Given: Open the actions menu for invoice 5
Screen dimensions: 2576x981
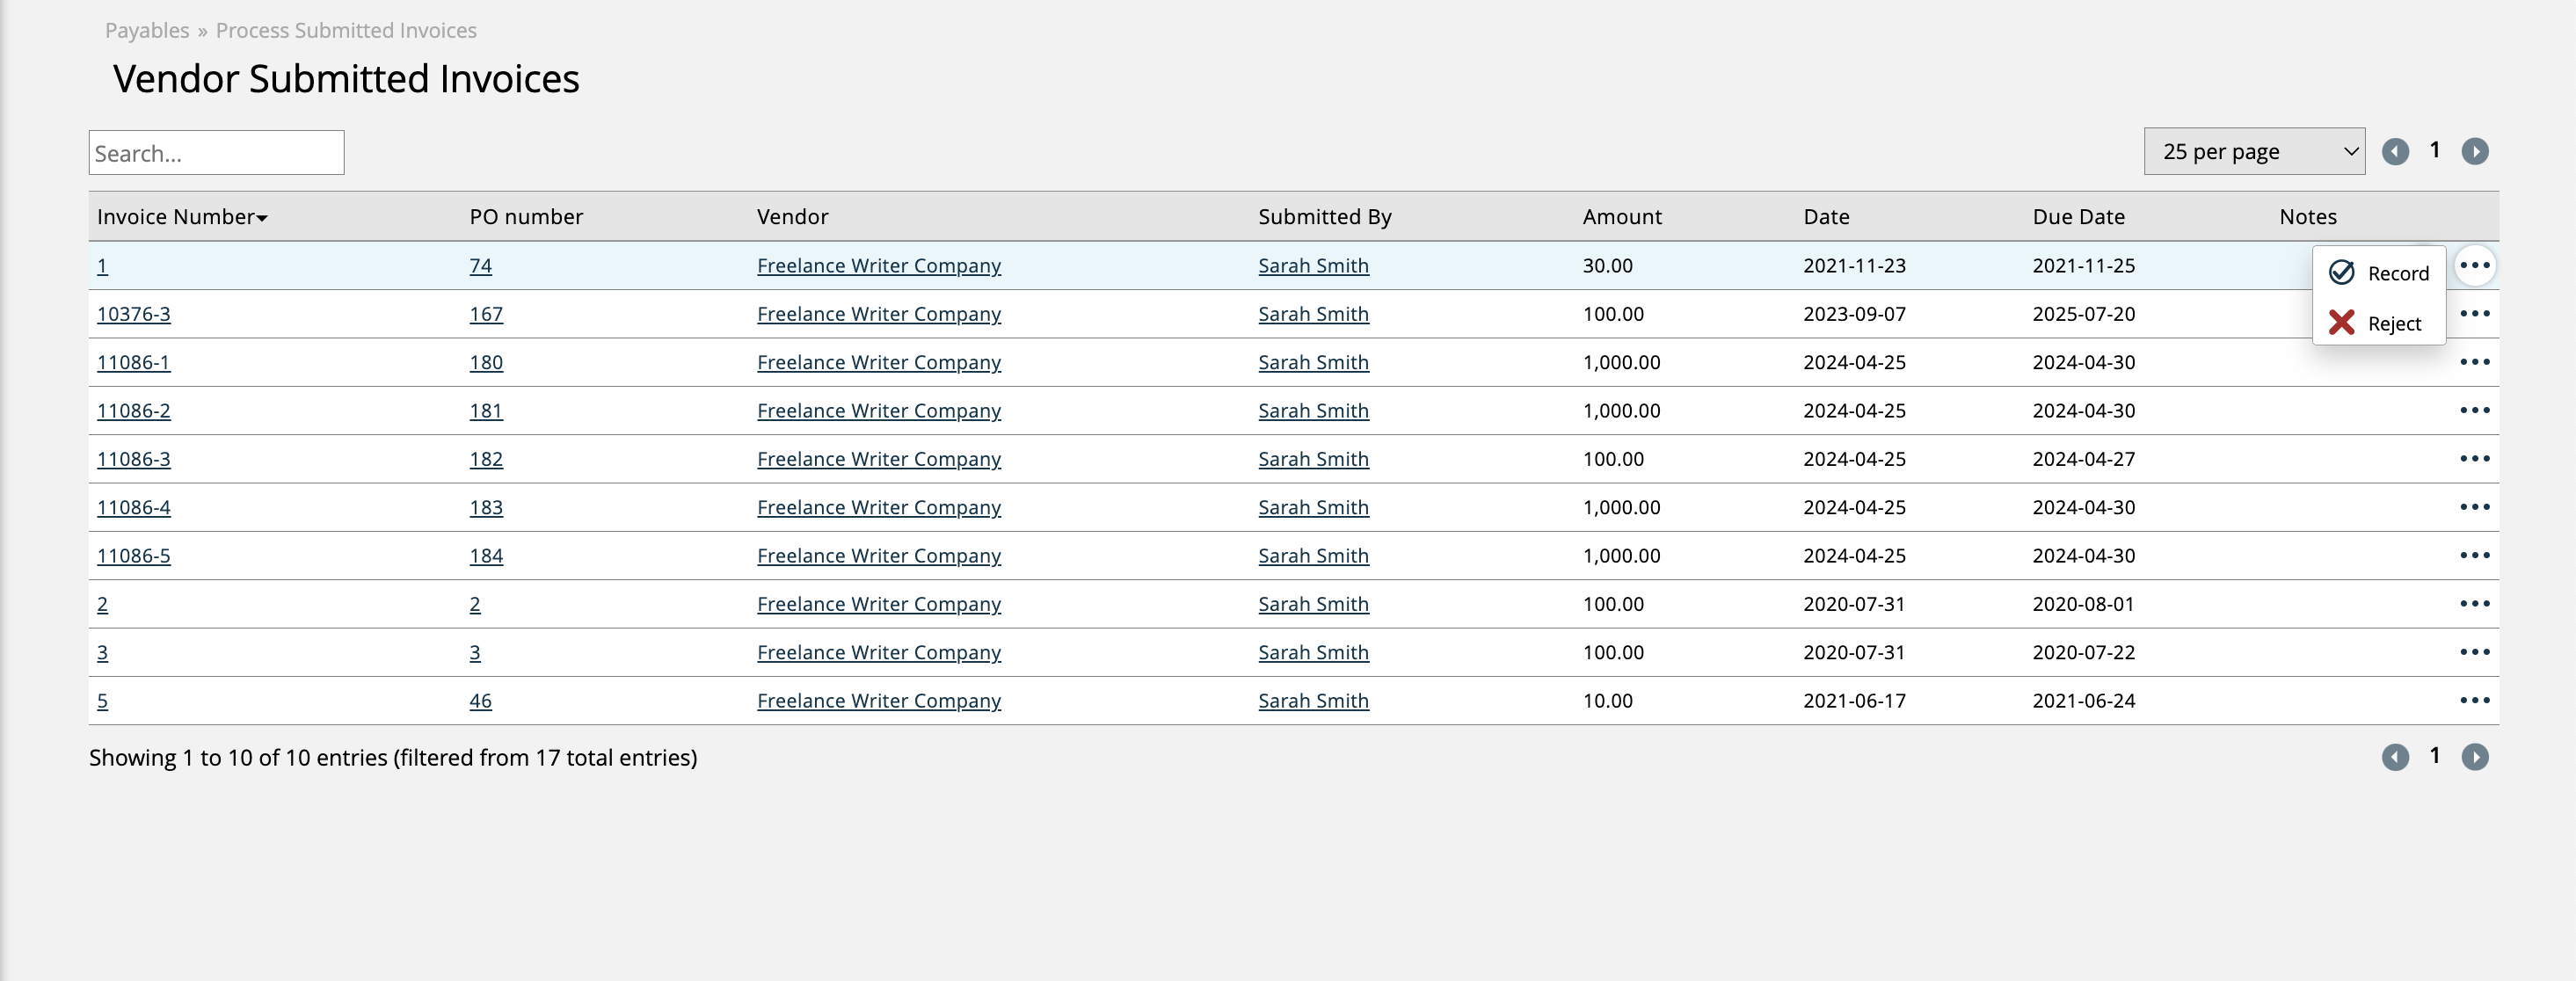Looking at the screenshot, I should [x=2470, y=700].
